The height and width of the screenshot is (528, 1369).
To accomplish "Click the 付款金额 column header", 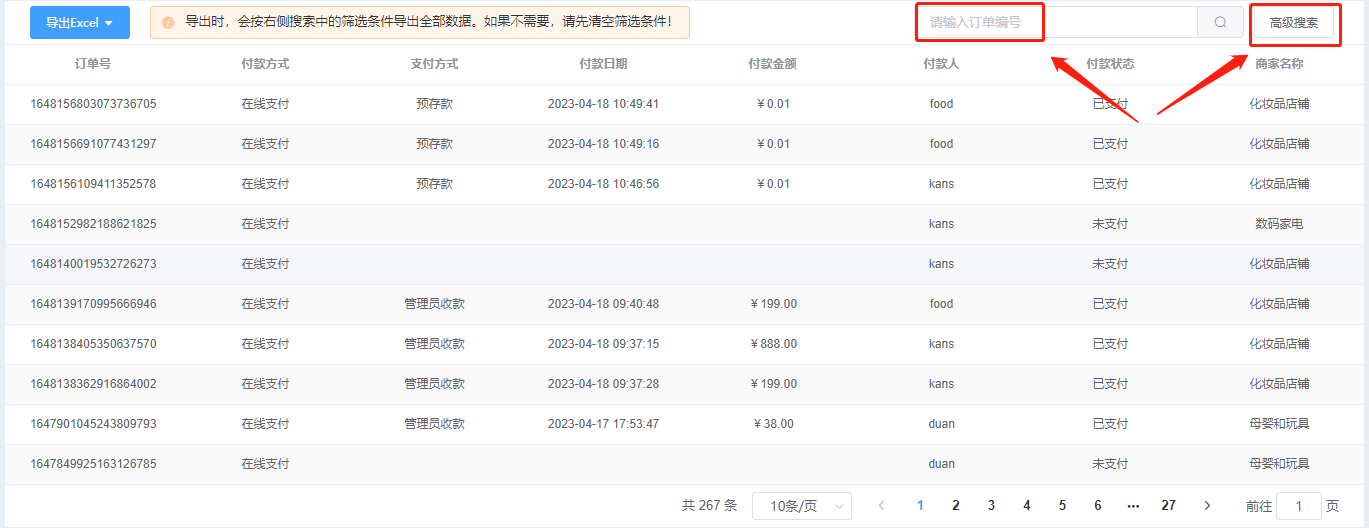I will [x=773, y=64].
